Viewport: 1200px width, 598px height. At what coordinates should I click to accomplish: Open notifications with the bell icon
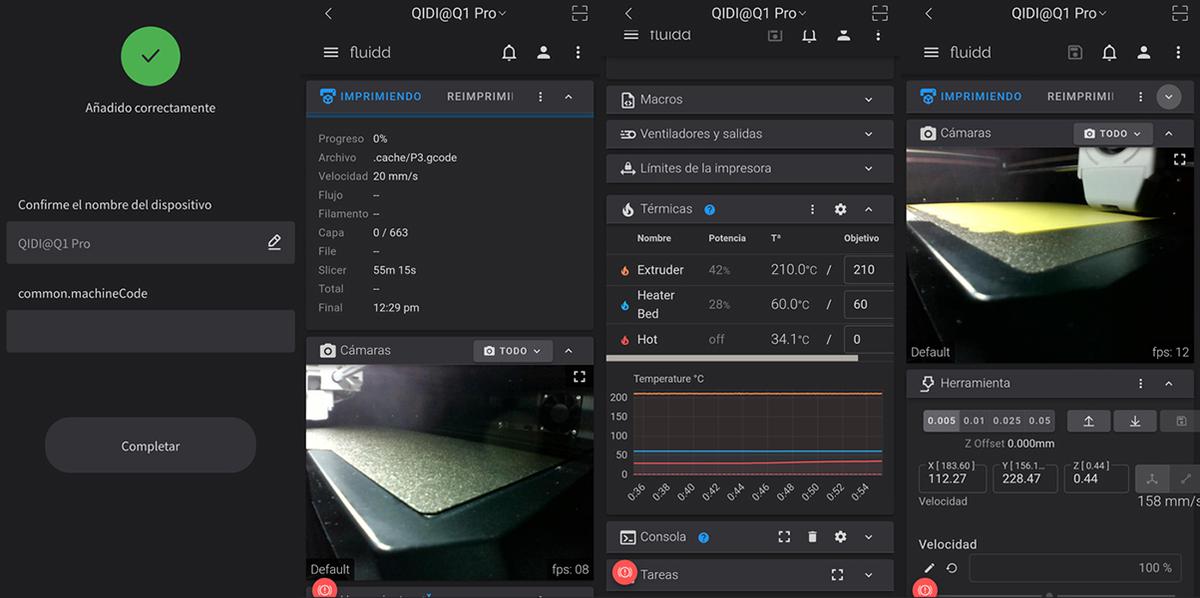click(509, 52)
